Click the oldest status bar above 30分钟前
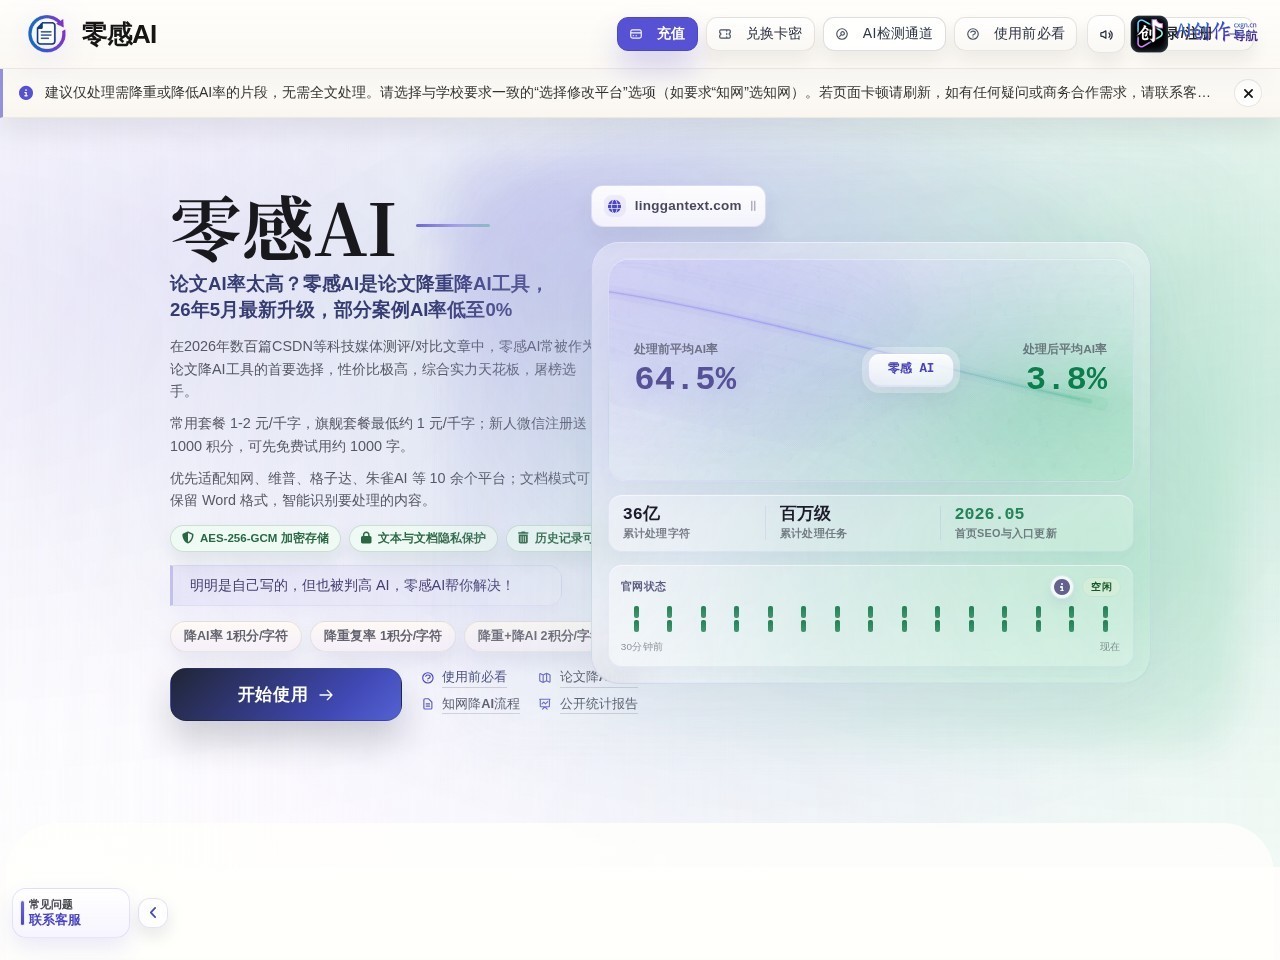The image size is (1280, 960). 636,619
